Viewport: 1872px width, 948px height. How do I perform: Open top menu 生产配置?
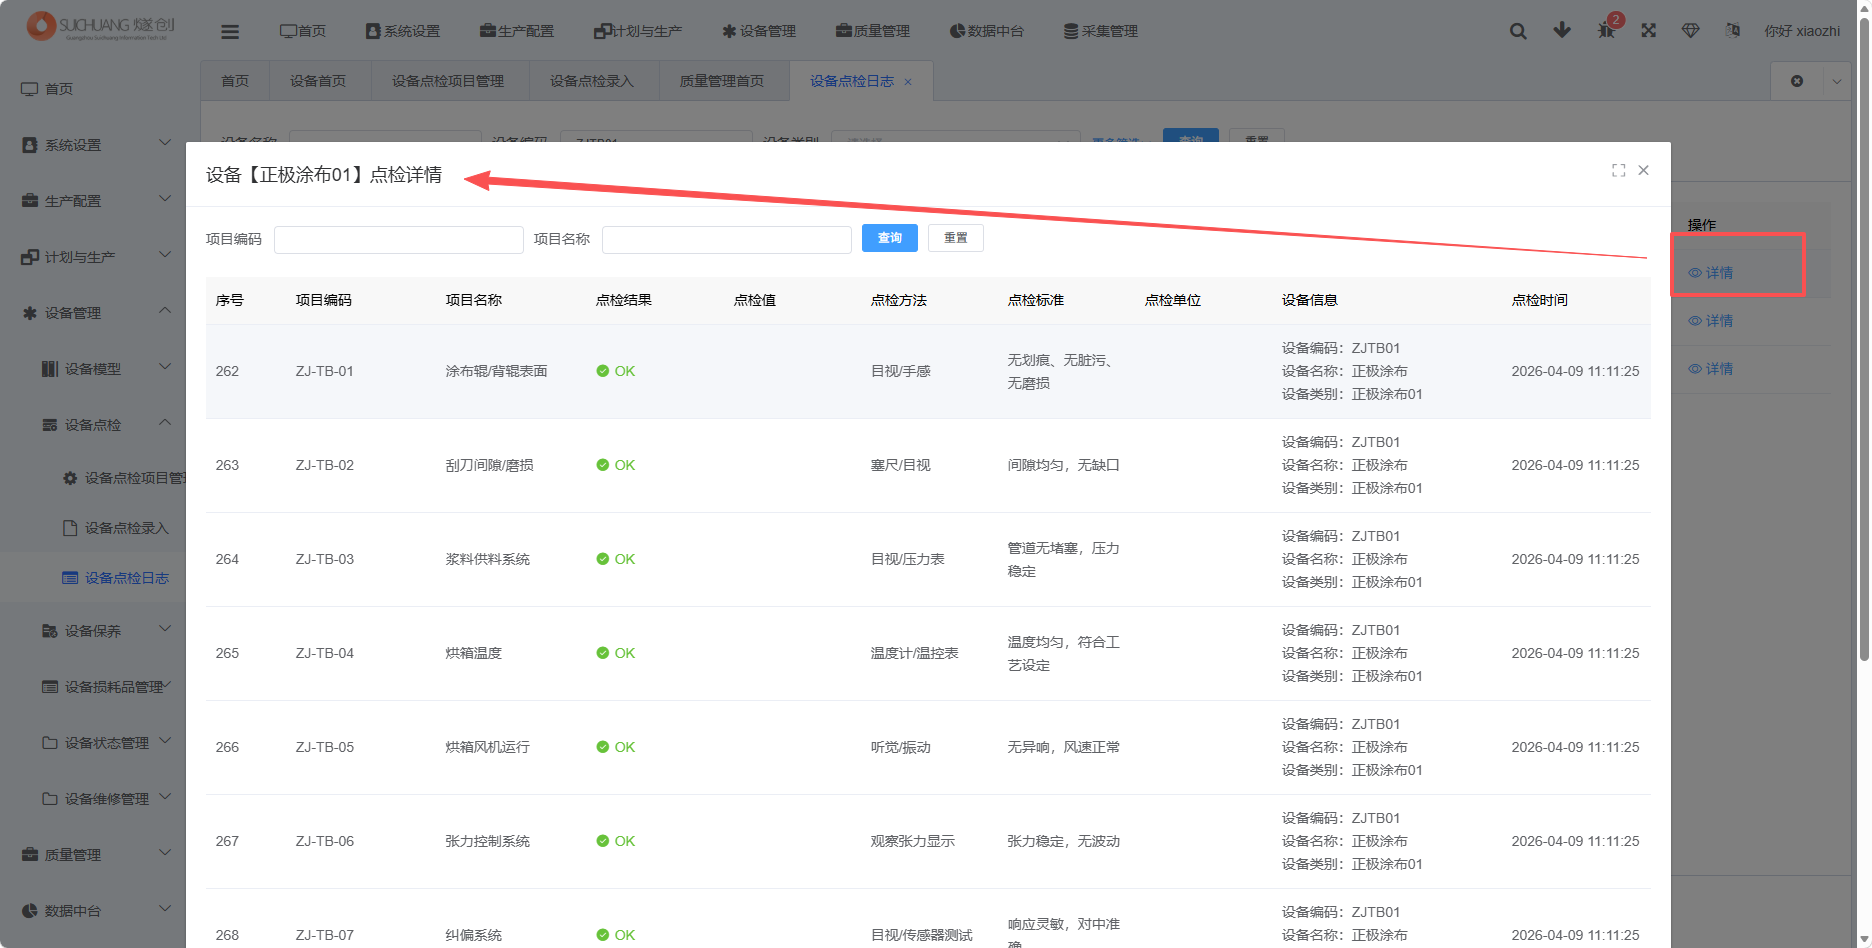click(x=517, y=31)
